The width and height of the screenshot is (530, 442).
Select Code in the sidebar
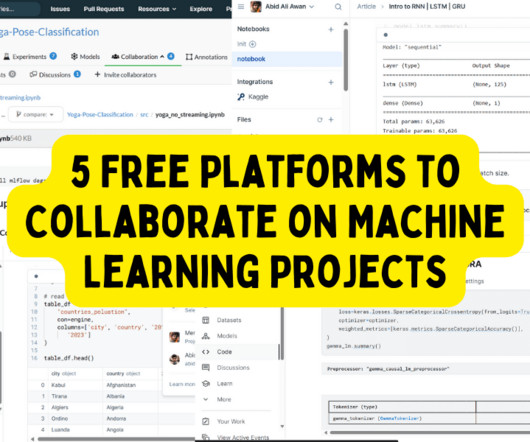(224, 352)
